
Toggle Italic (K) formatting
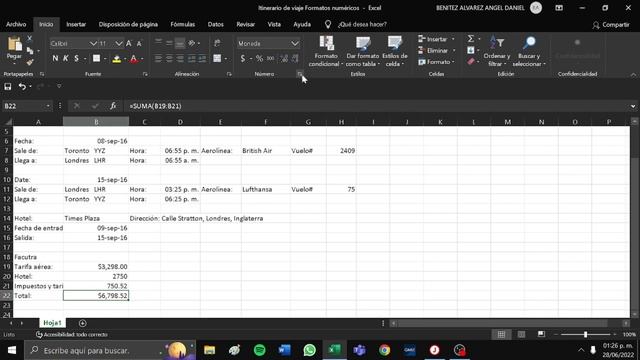(66, 59)
